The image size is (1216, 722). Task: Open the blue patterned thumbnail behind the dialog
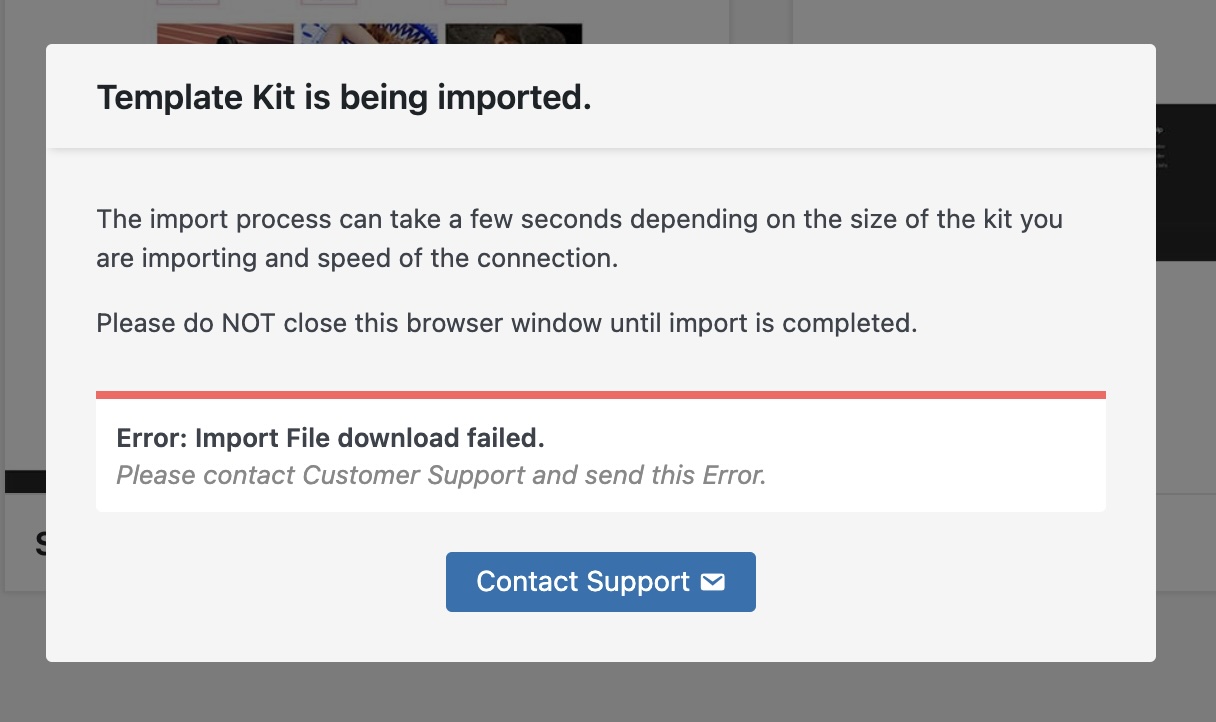point(369,34)
